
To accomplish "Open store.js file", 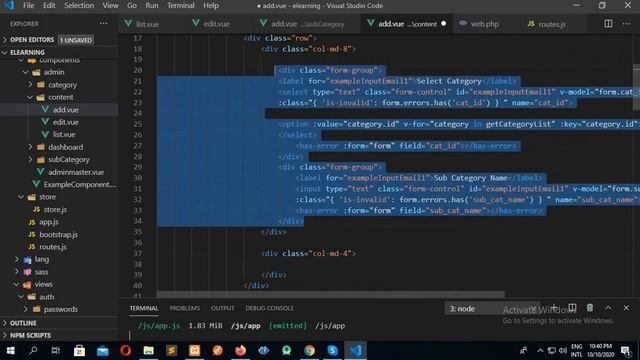I will pyautogui.click(x=55, y=209).
